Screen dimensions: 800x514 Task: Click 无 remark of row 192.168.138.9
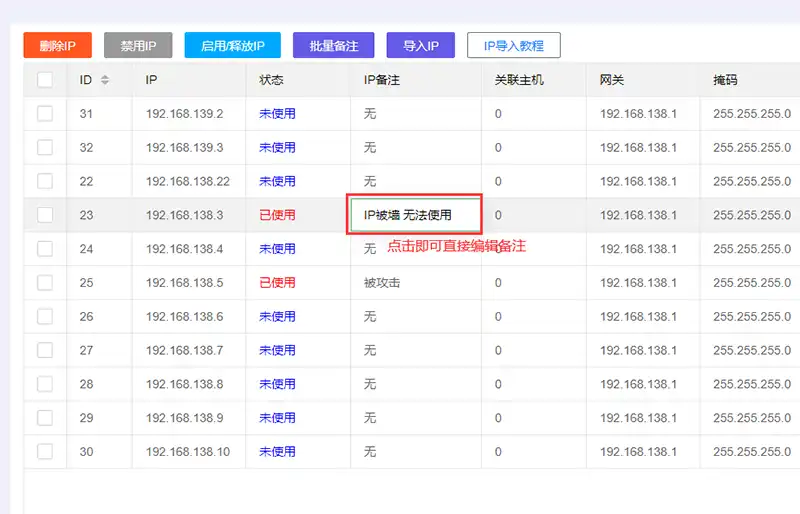(x=370, y=418)
